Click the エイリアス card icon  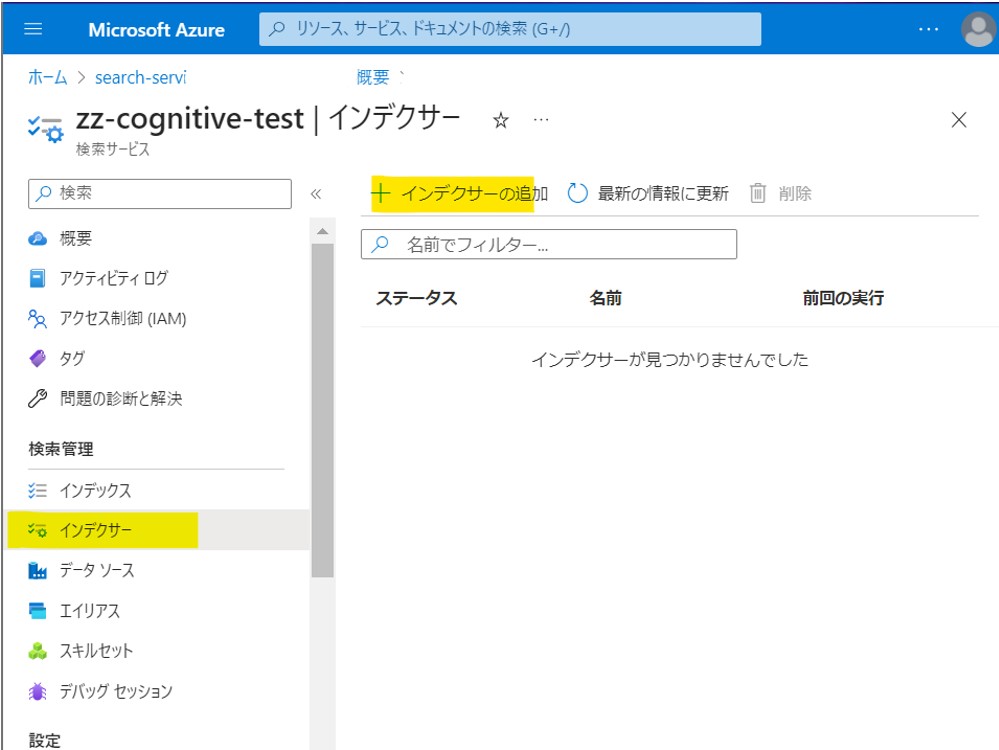38,610
